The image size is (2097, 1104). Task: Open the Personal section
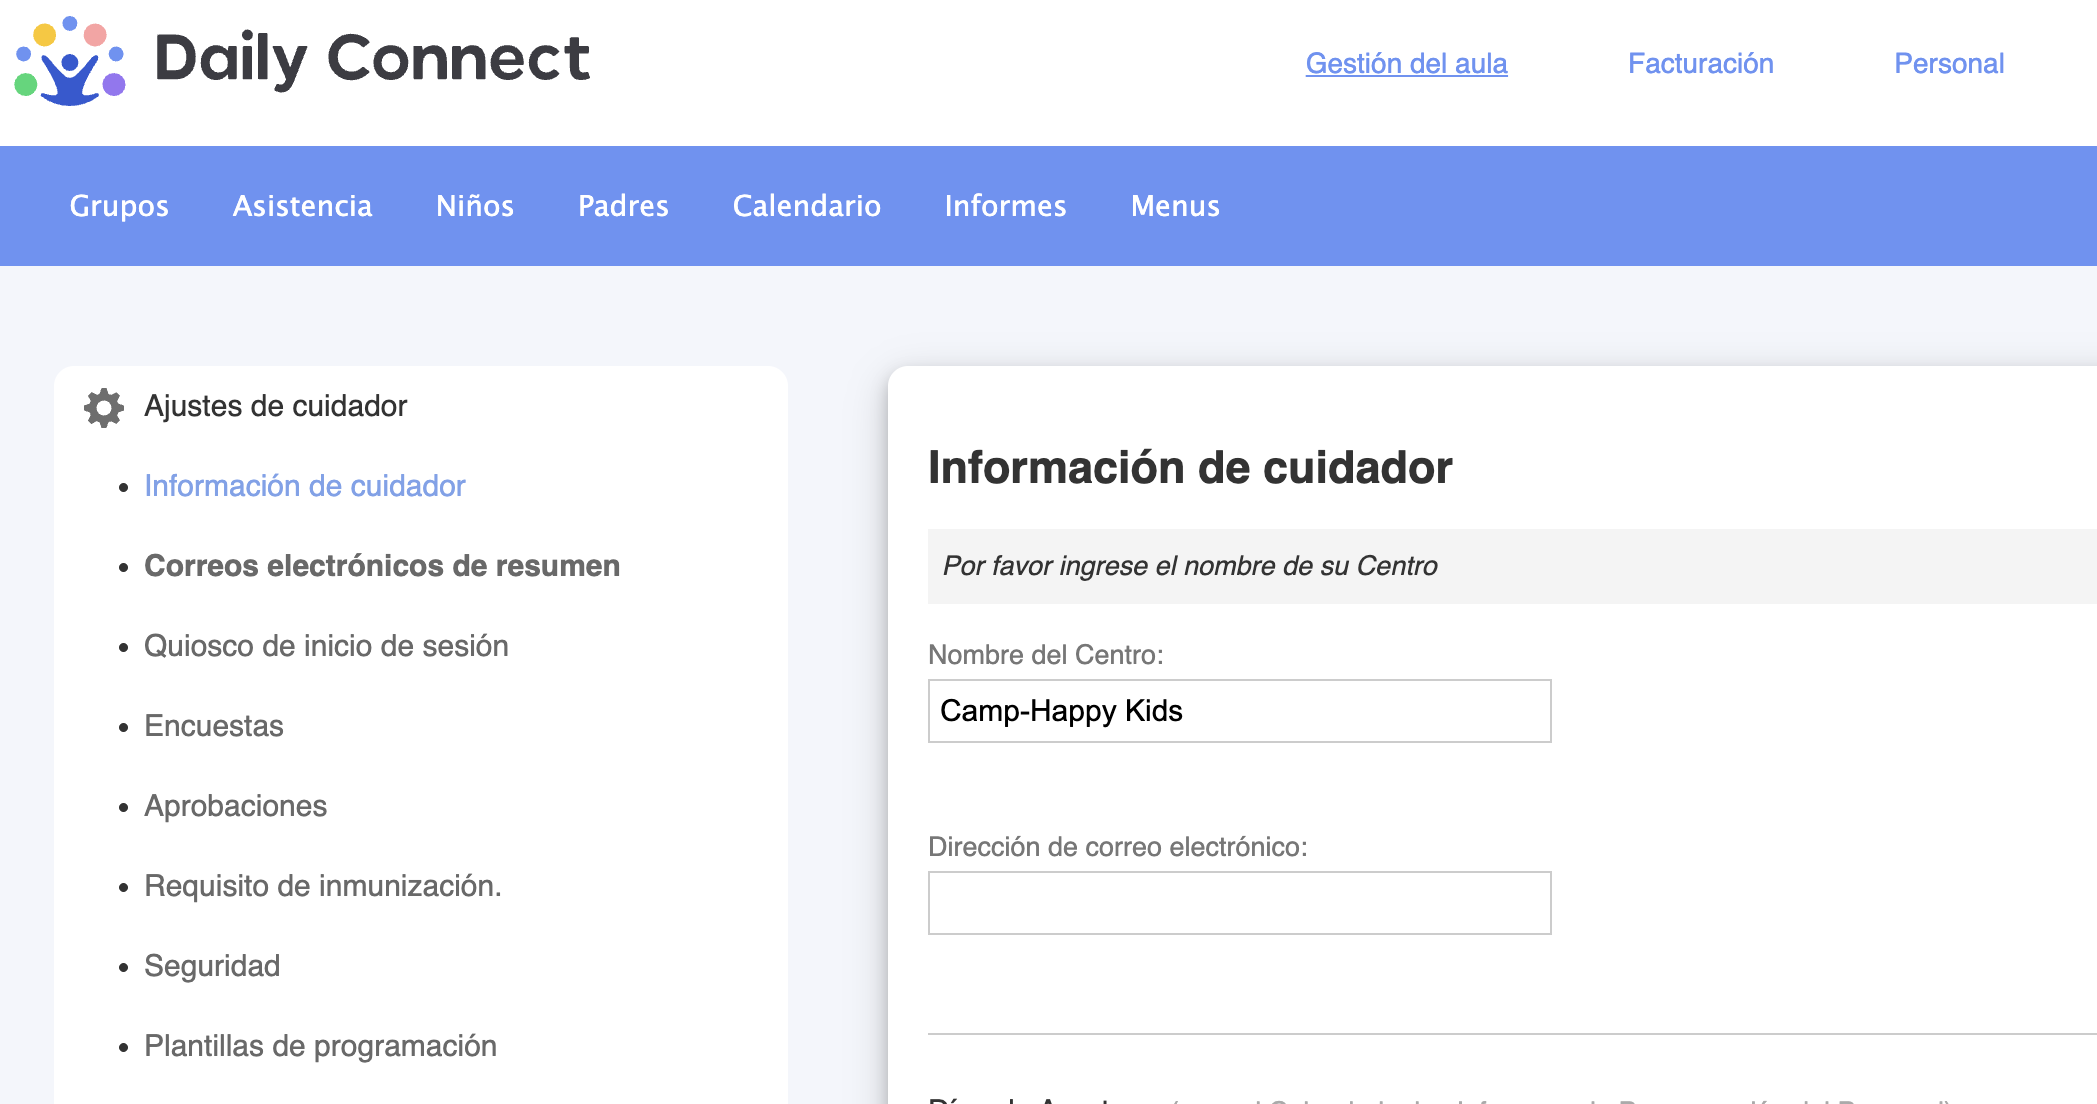pos(1948,64)
